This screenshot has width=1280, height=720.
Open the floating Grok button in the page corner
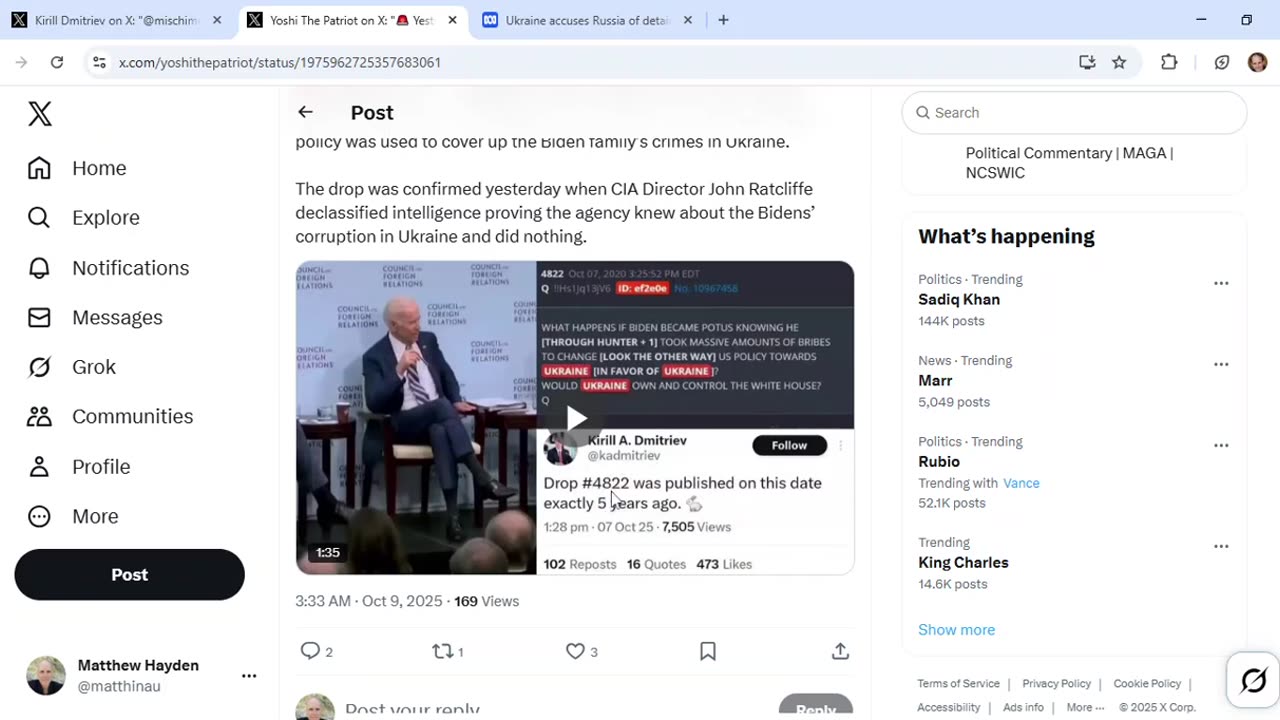point(1253,681)
